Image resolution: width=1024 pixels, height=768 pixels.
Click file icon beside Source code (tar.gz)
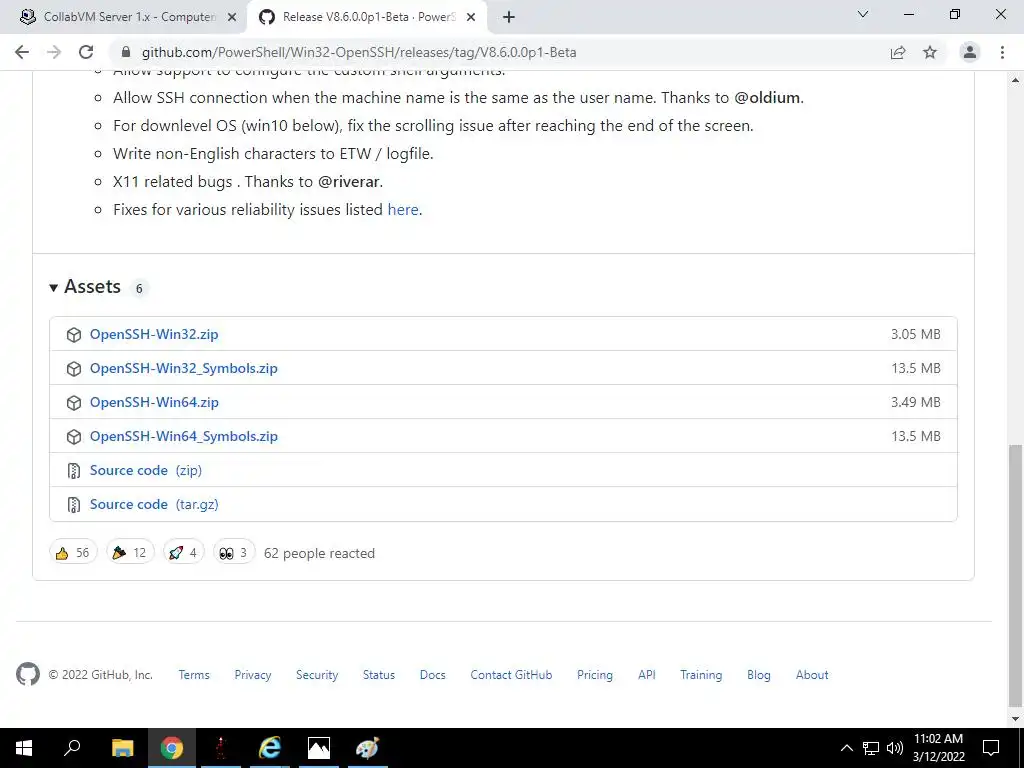point(74,505)
